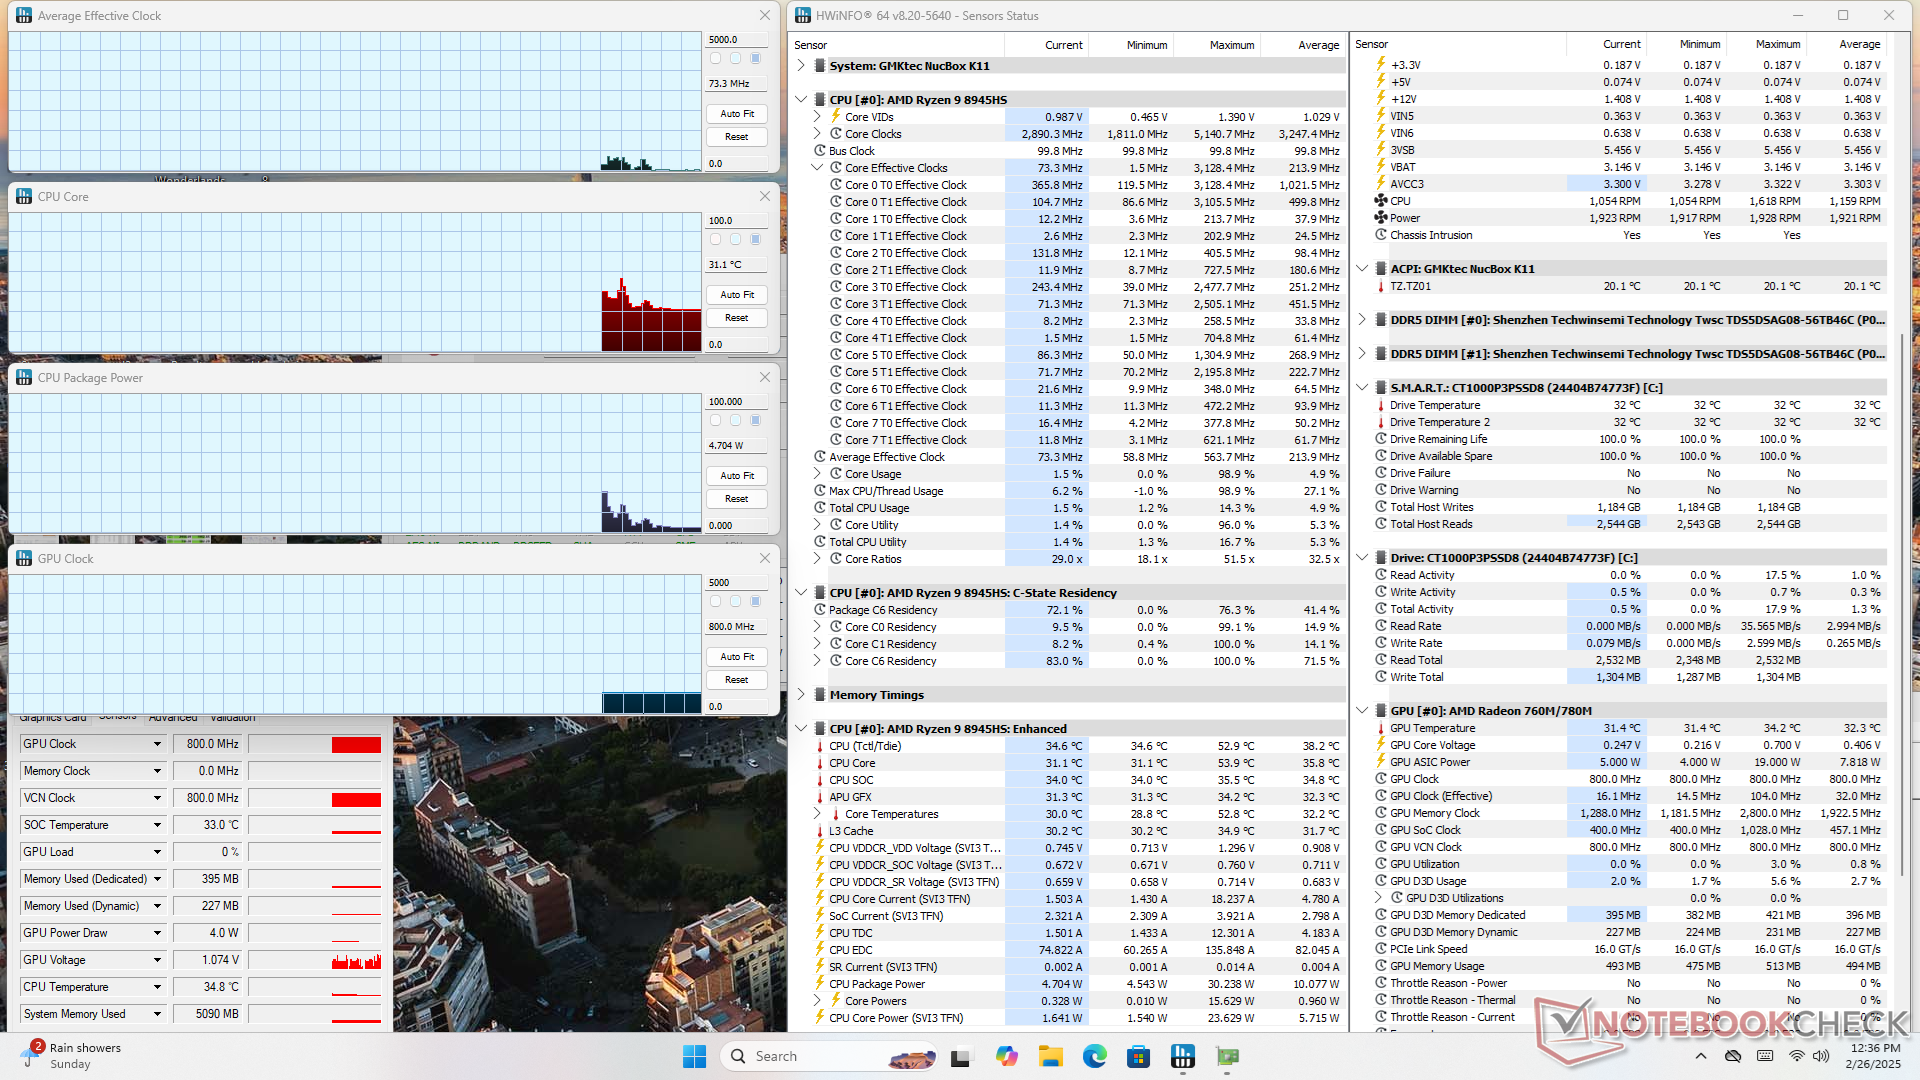This screenshot has height=1080, width=1920.
Task: Expand the Core Temperatures row
Action: point(817,814)
